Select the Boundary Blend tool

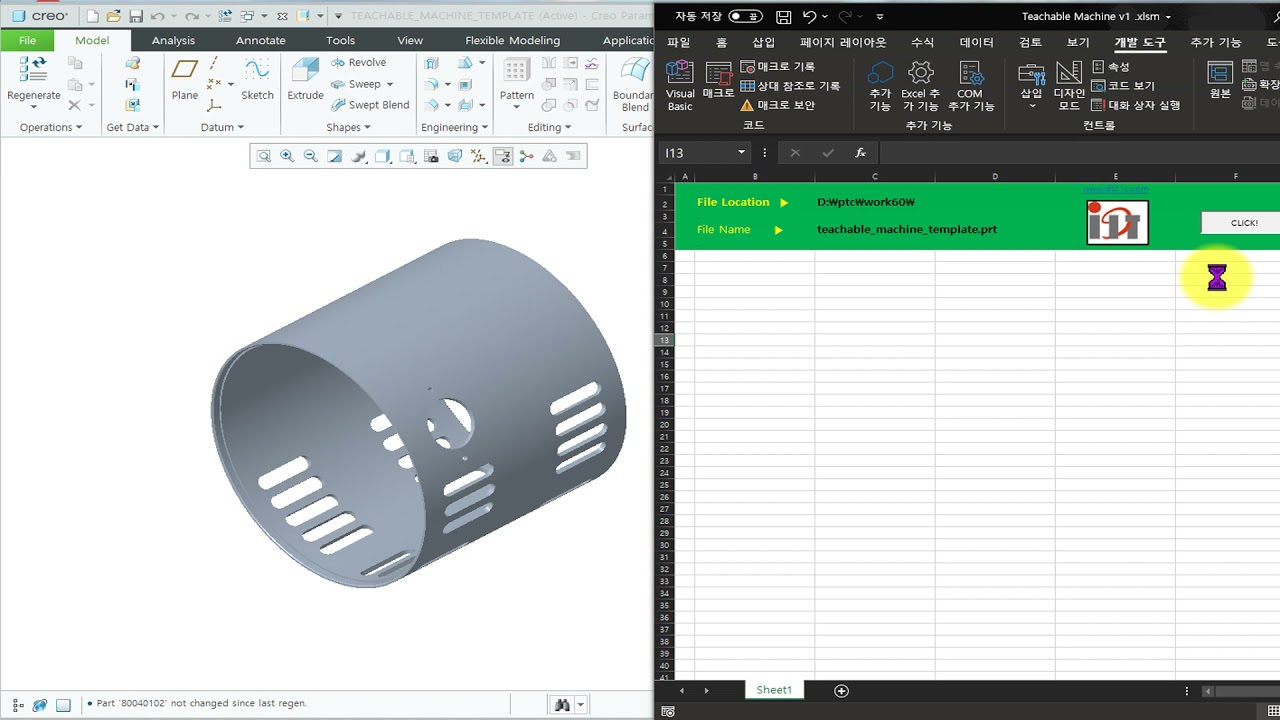[x=635, y=82]
